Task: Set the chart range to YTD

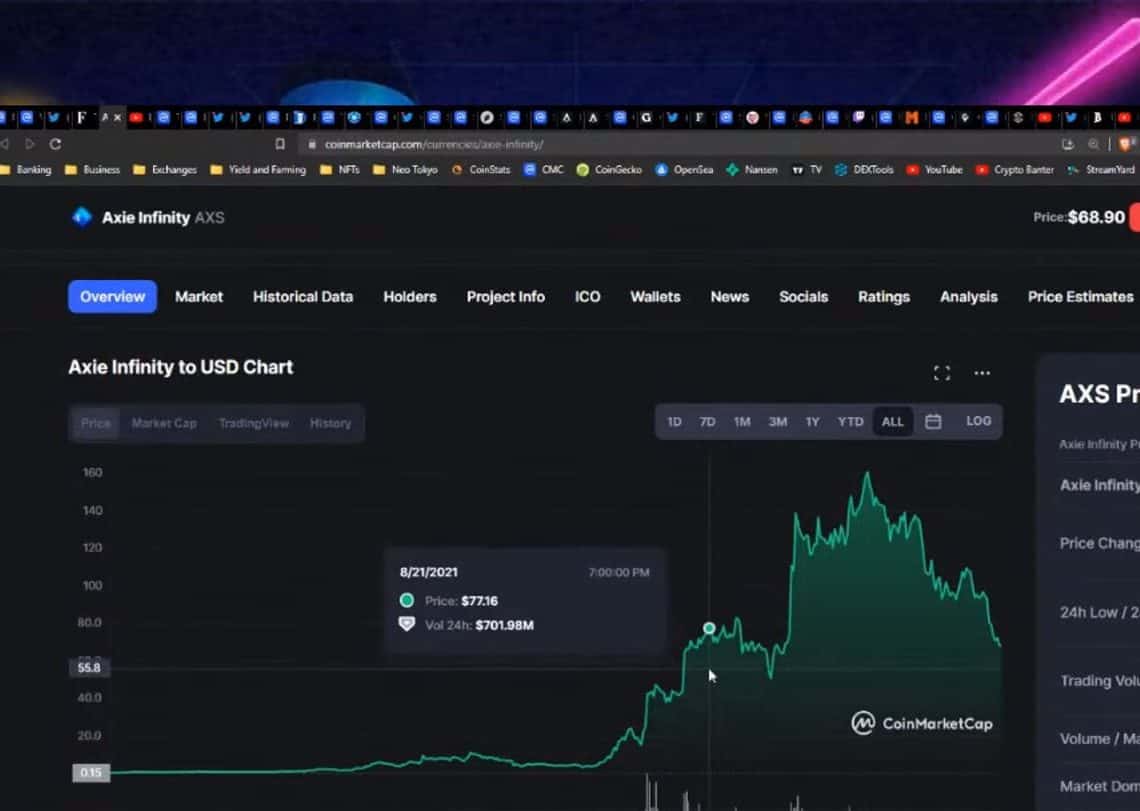Action: click(850, 422)
